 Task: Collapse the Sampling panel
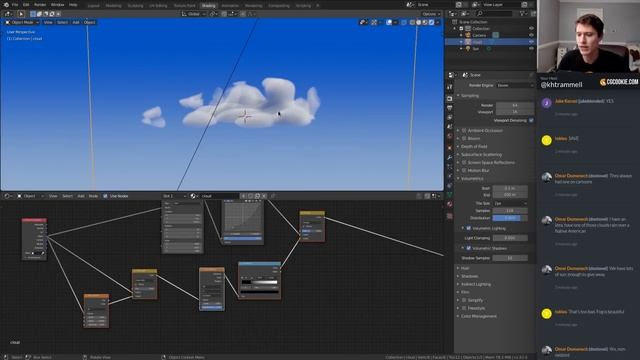click(459, 96)
